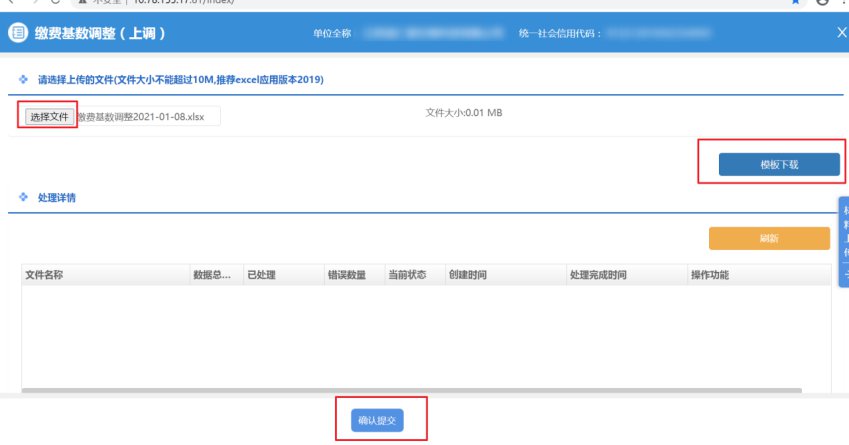Click the blue side tab on right edge
Screen dimensions: 849x445
844,241
